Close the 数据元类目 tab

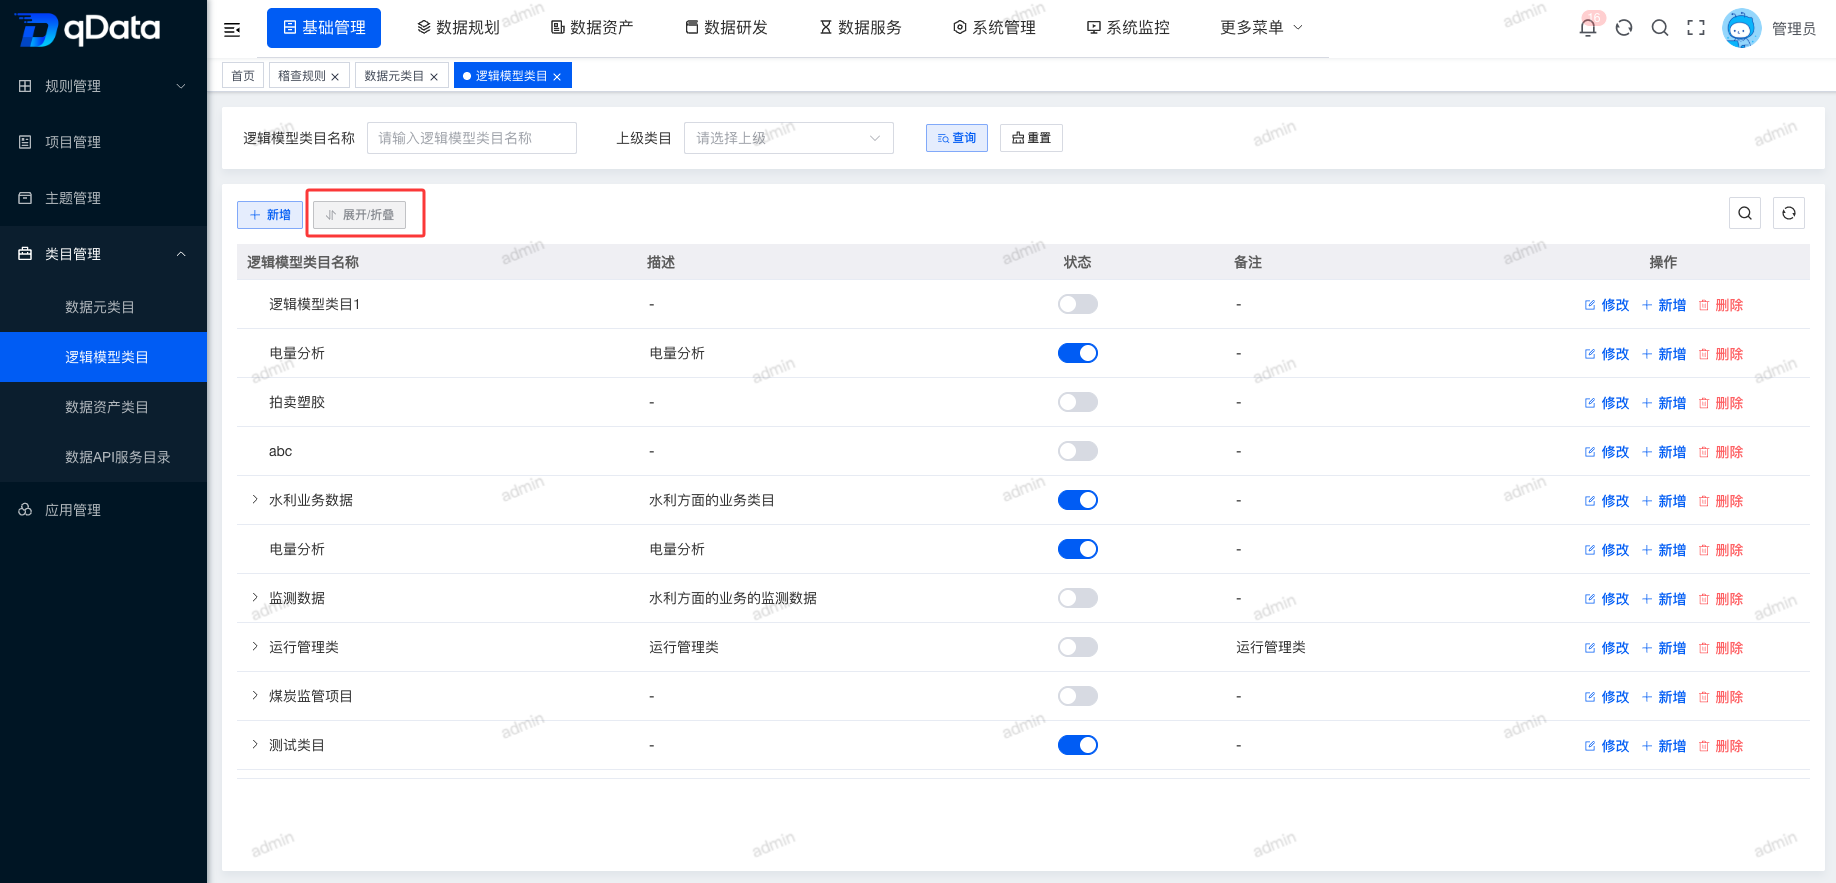click(434, 77)
